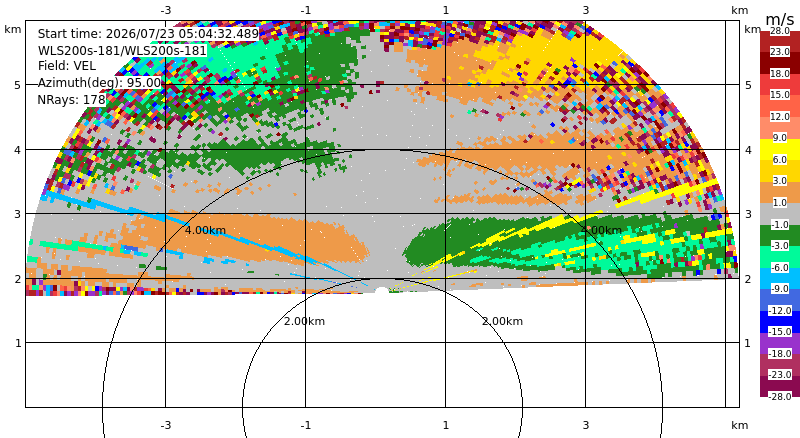This screenshot has height=438, width=800.
Task: Click the right 2.00km range ring label
Action: [x=503, y=321]
